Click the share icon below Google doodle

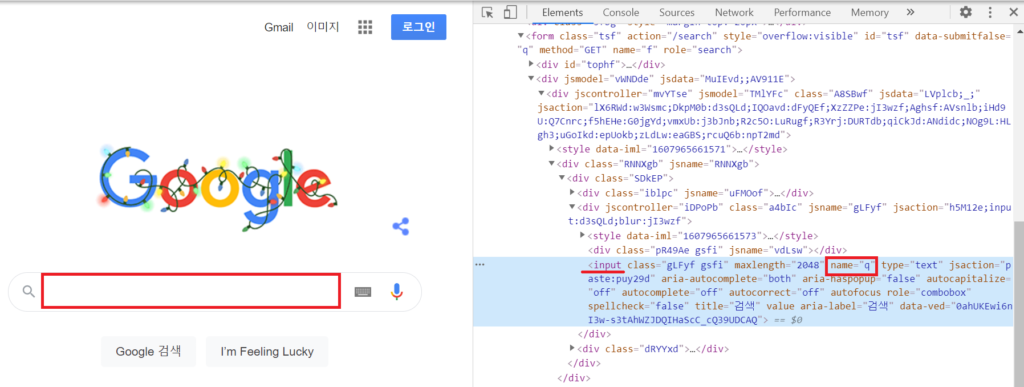tap(400, 227)
